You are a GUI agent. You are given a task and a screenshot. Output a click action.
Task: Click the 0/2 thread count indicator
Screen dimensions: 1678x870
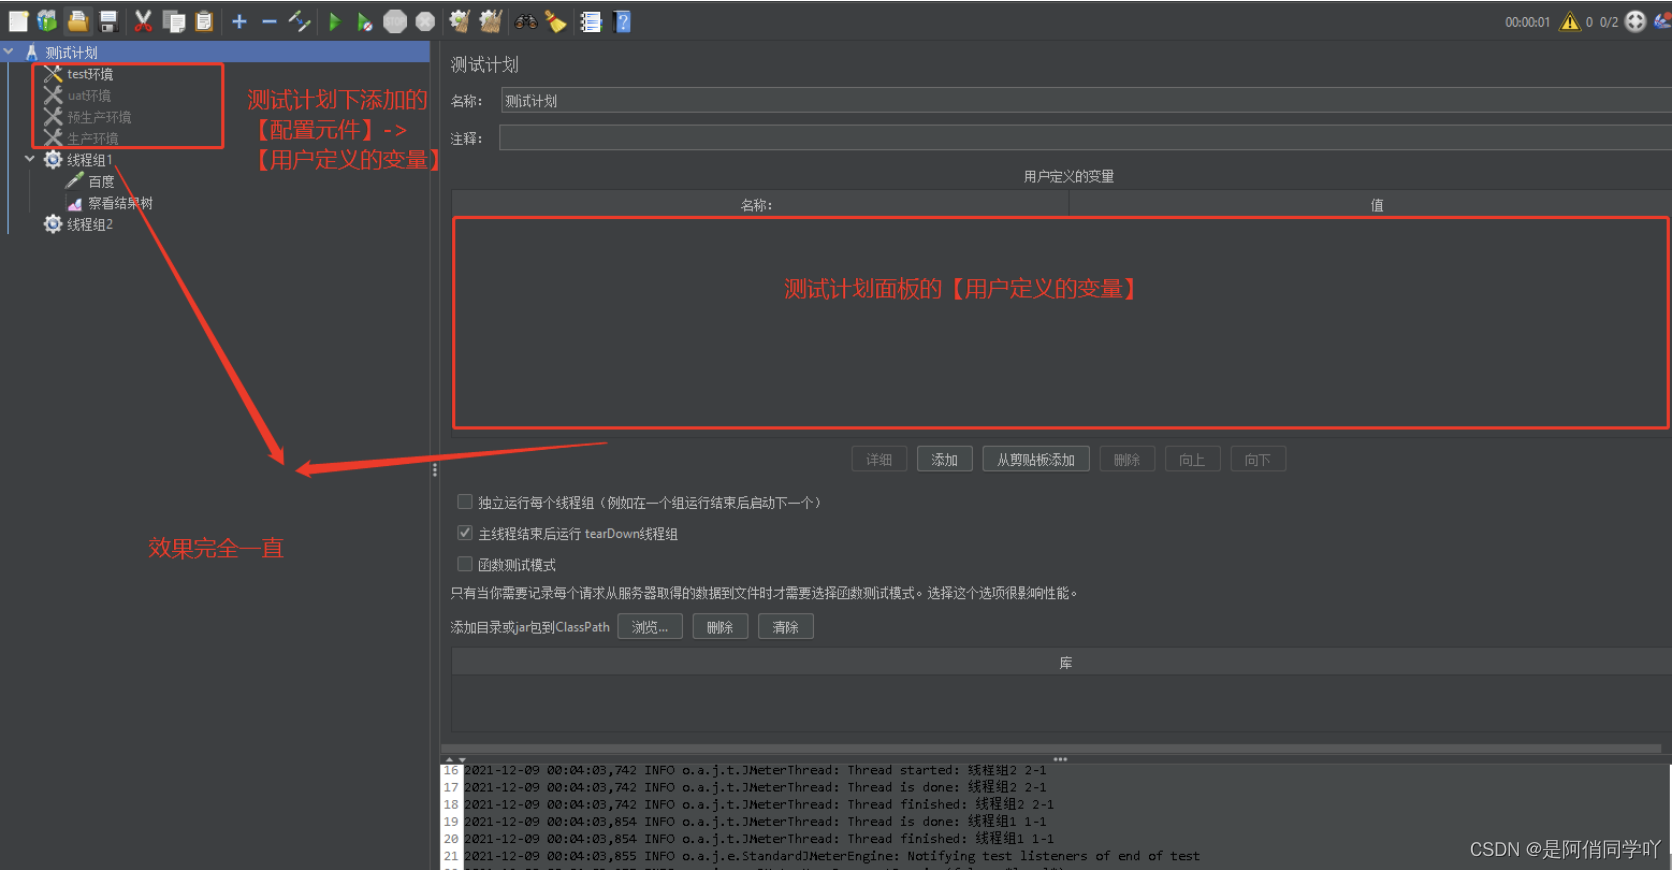click(1608, 22)
